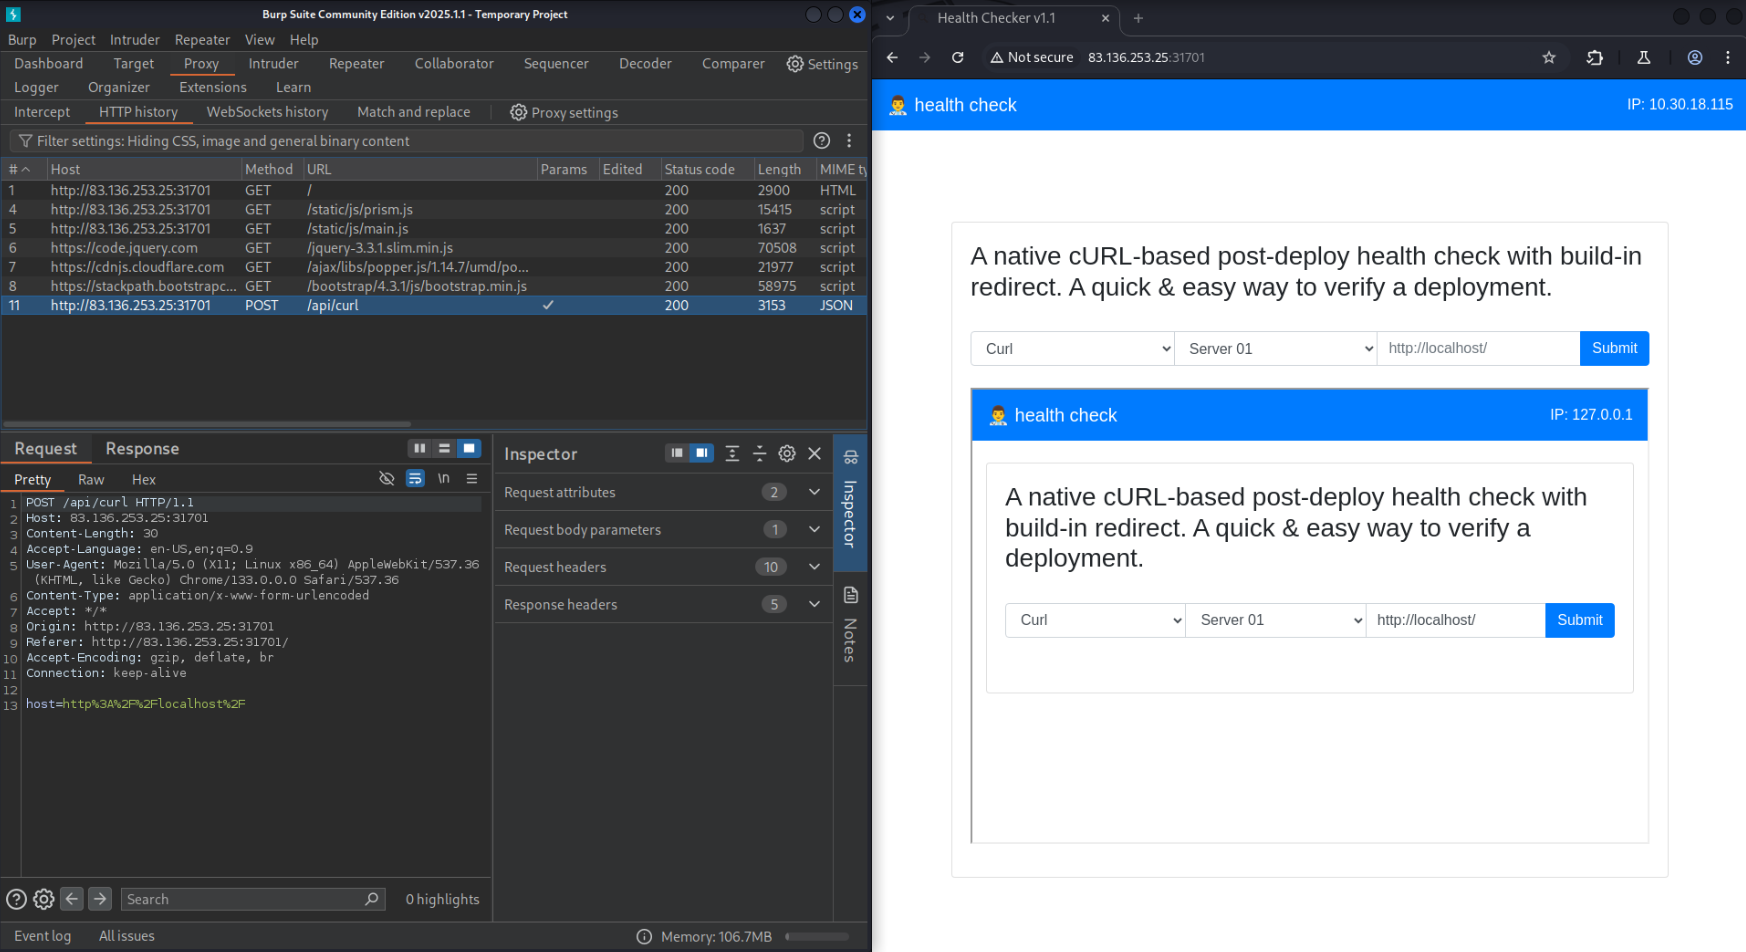This screenshot has height=952, width=1746.
Task: Collapse all Inspector sections icon
Action: pyautogui.click(x=760, y=454)
